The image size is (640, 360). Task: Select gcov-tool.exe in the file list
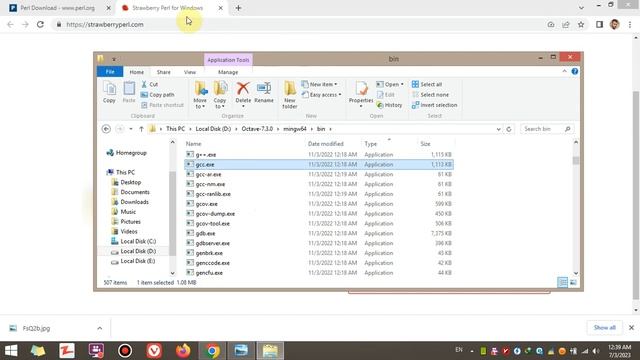tap(213, 224)
